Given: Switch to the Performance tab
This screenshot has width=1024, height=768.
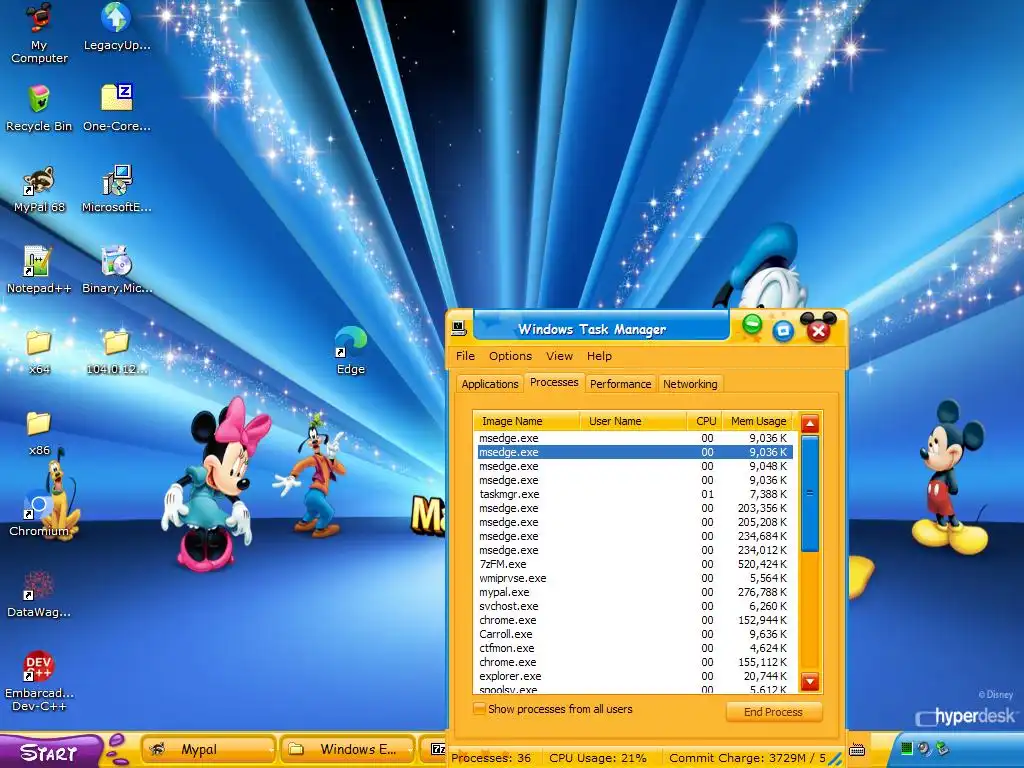Looking at the screenshot, I should [x=620, y=384].
